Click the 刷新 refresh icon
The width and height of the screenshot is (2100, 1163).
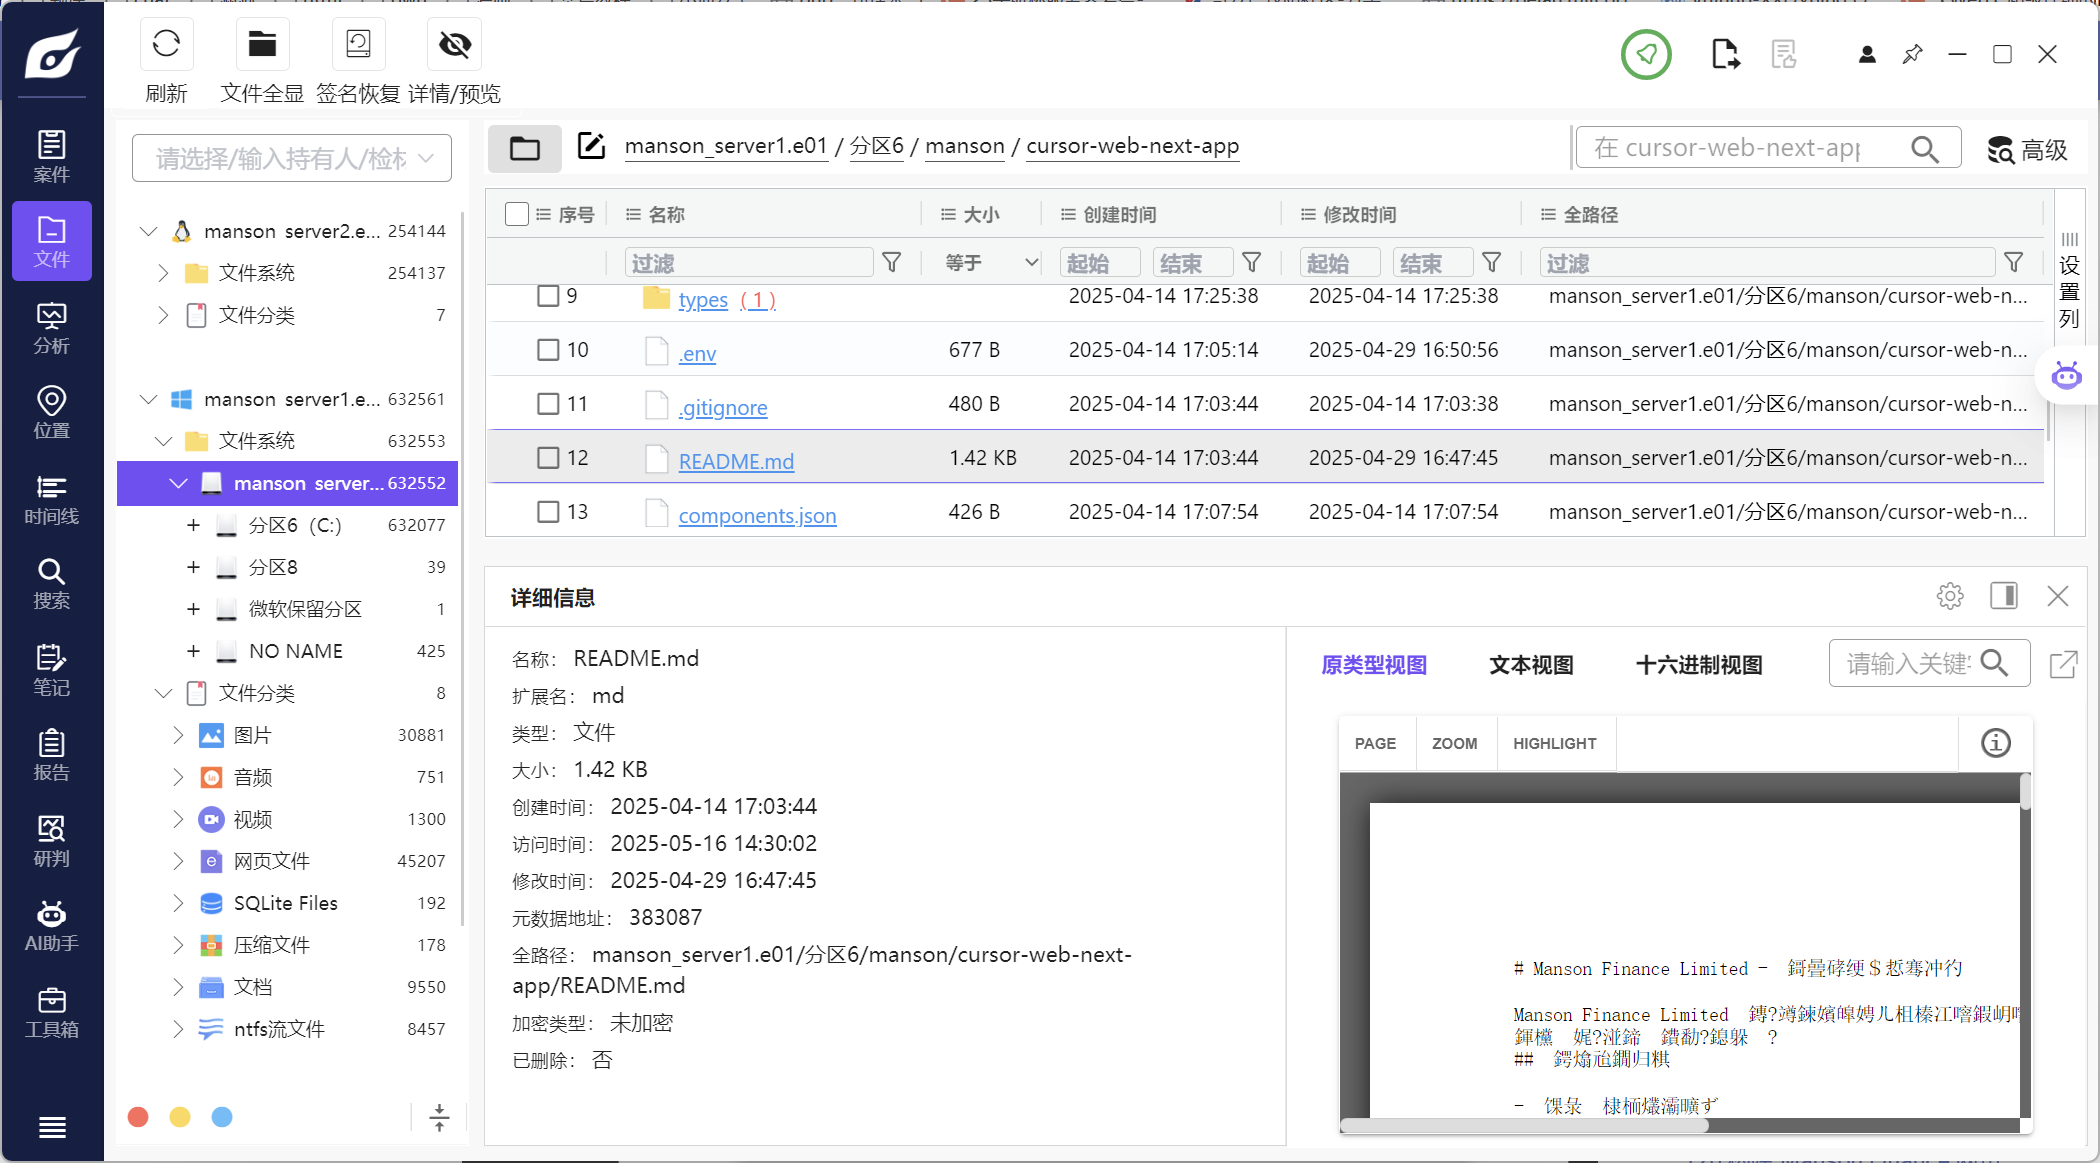pyautogui.click(x=166, y=45)
